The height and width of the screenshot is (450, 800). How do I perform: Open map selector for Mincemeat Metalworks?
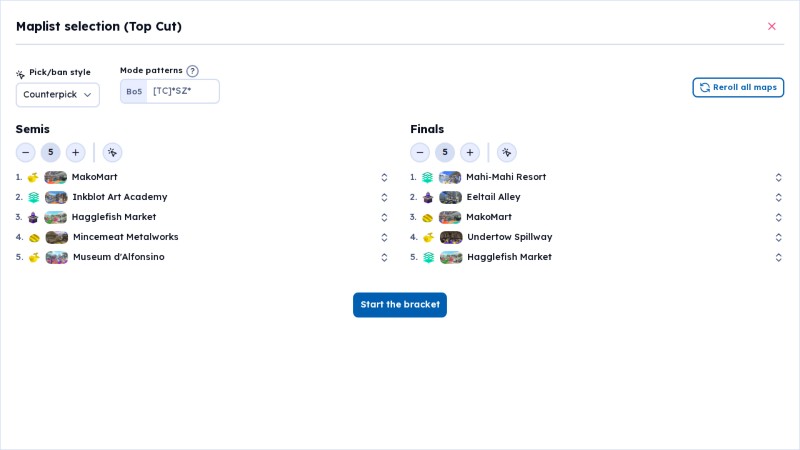[x=384, y=237]
